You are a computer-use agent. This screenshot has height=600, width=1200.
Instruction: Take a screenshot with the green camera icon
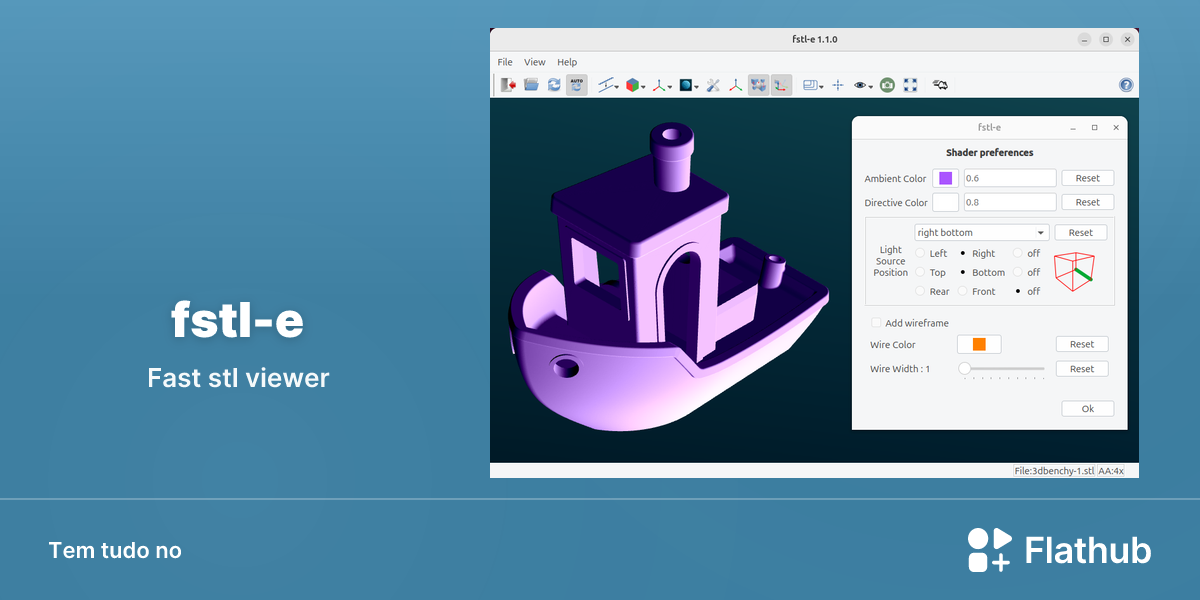click(887, 85)
